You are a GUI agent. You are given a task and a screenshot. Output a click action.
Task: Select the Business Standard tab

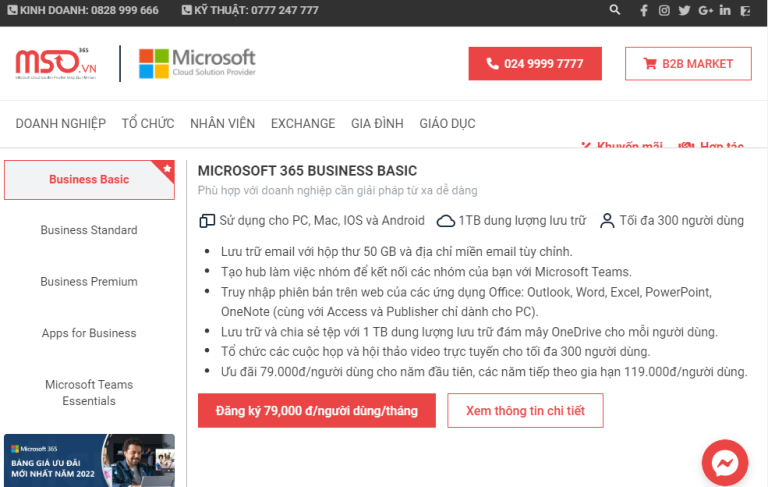click(x=89, y=230)
